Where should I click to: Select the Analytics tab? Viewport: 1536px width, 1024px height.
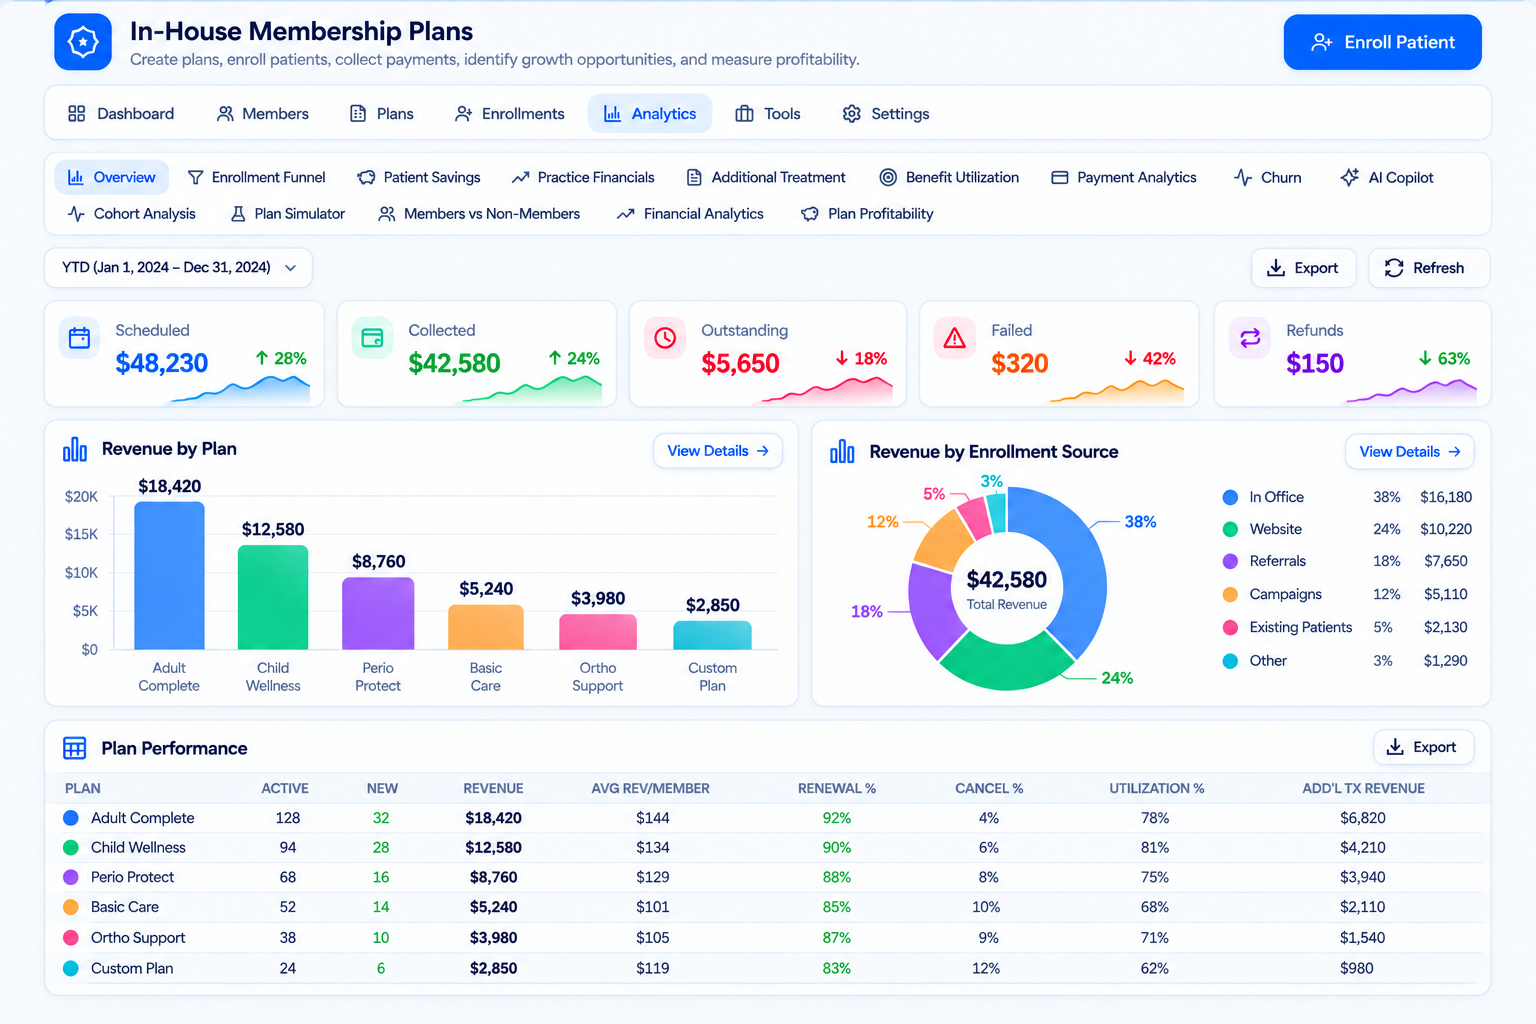[x=650, y=114]
